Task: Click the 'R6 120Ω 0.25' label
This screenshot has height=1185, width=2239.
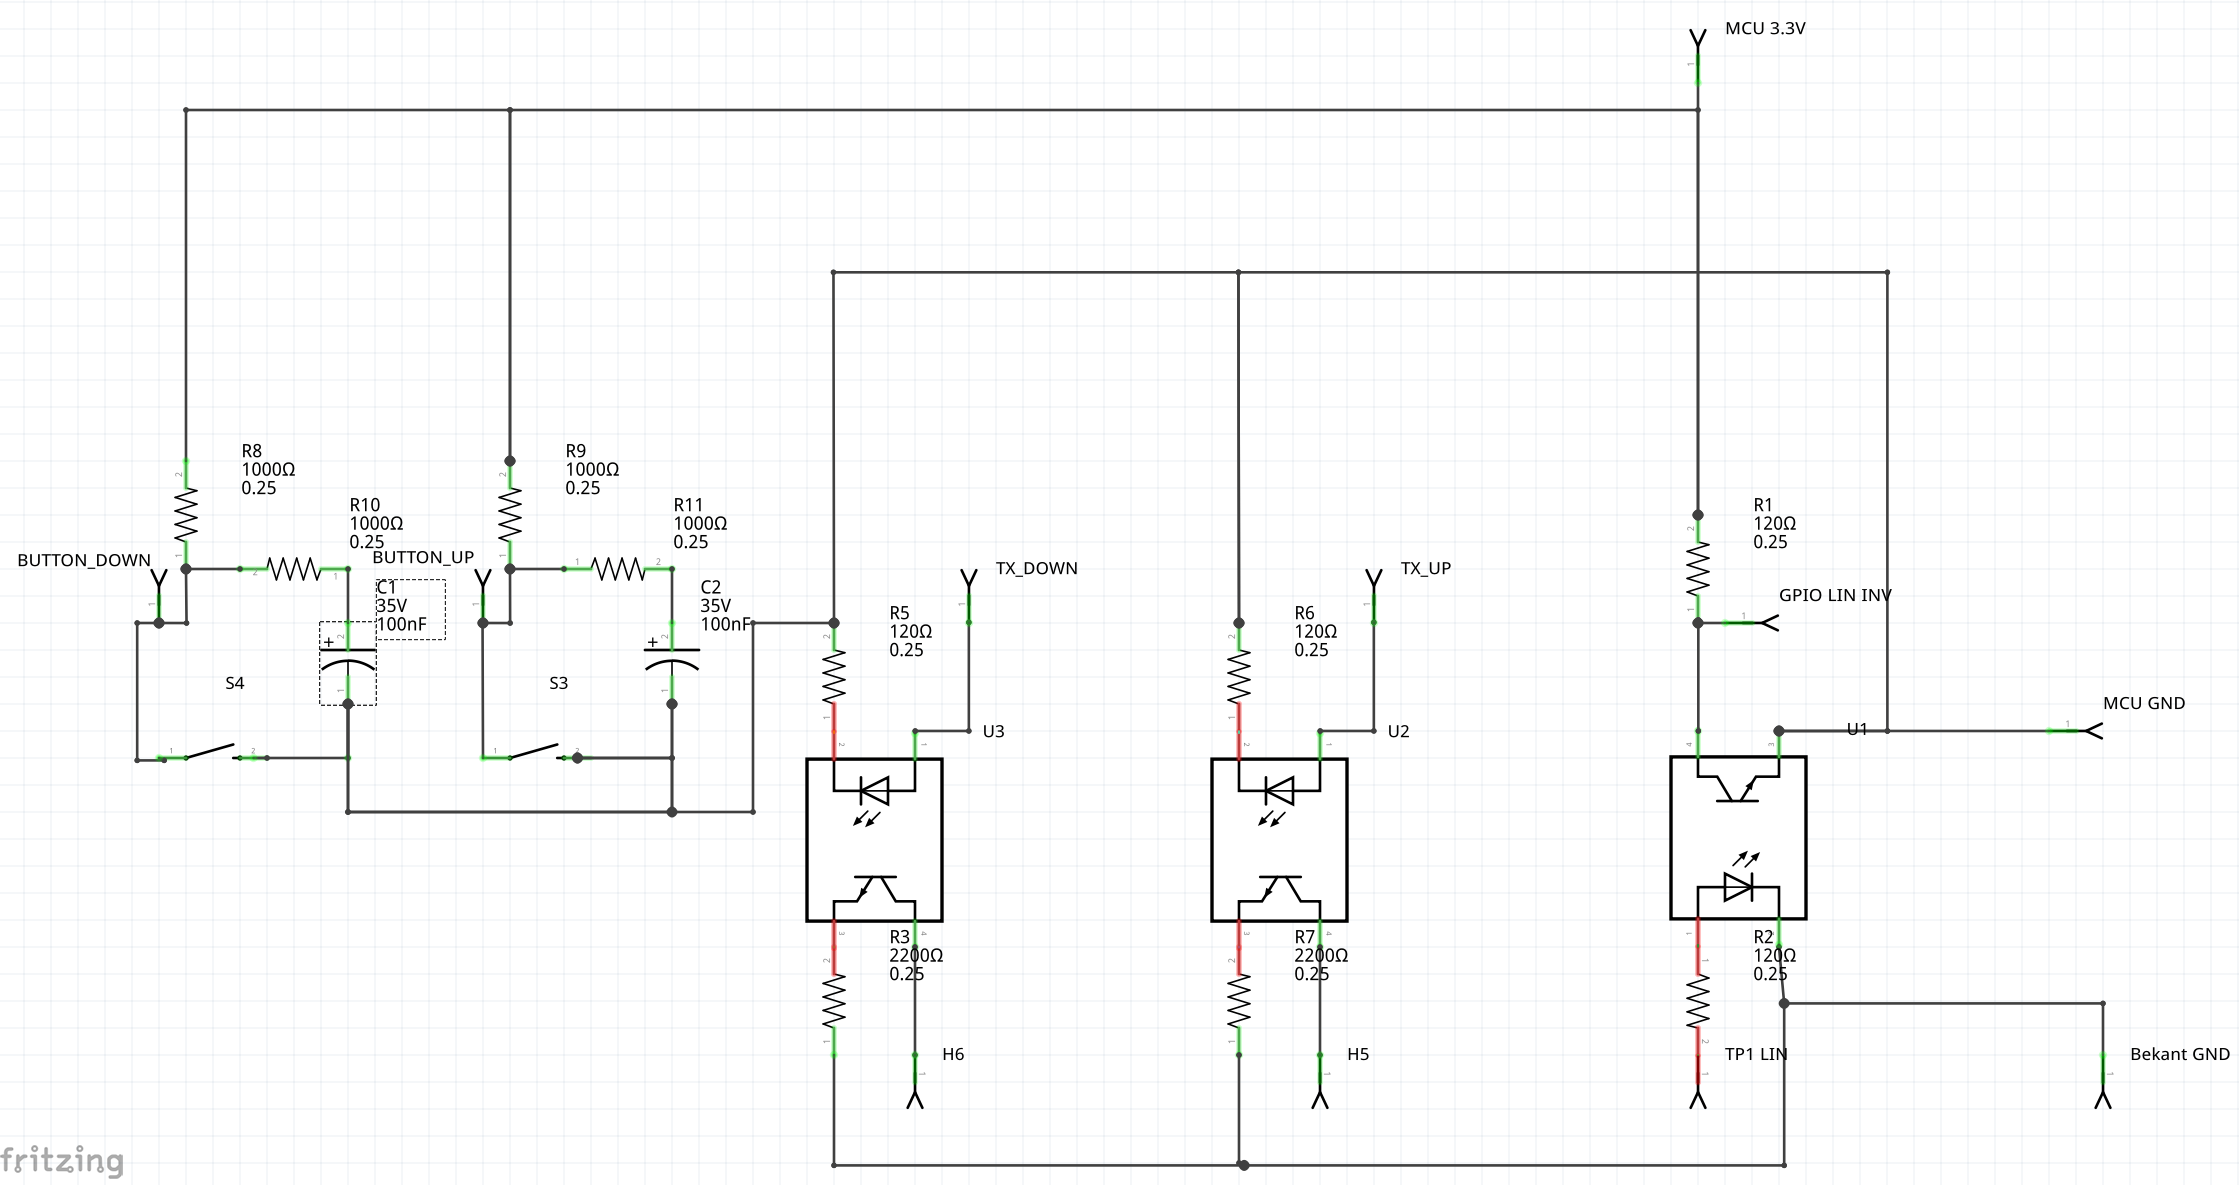Action: point(1315,632)
